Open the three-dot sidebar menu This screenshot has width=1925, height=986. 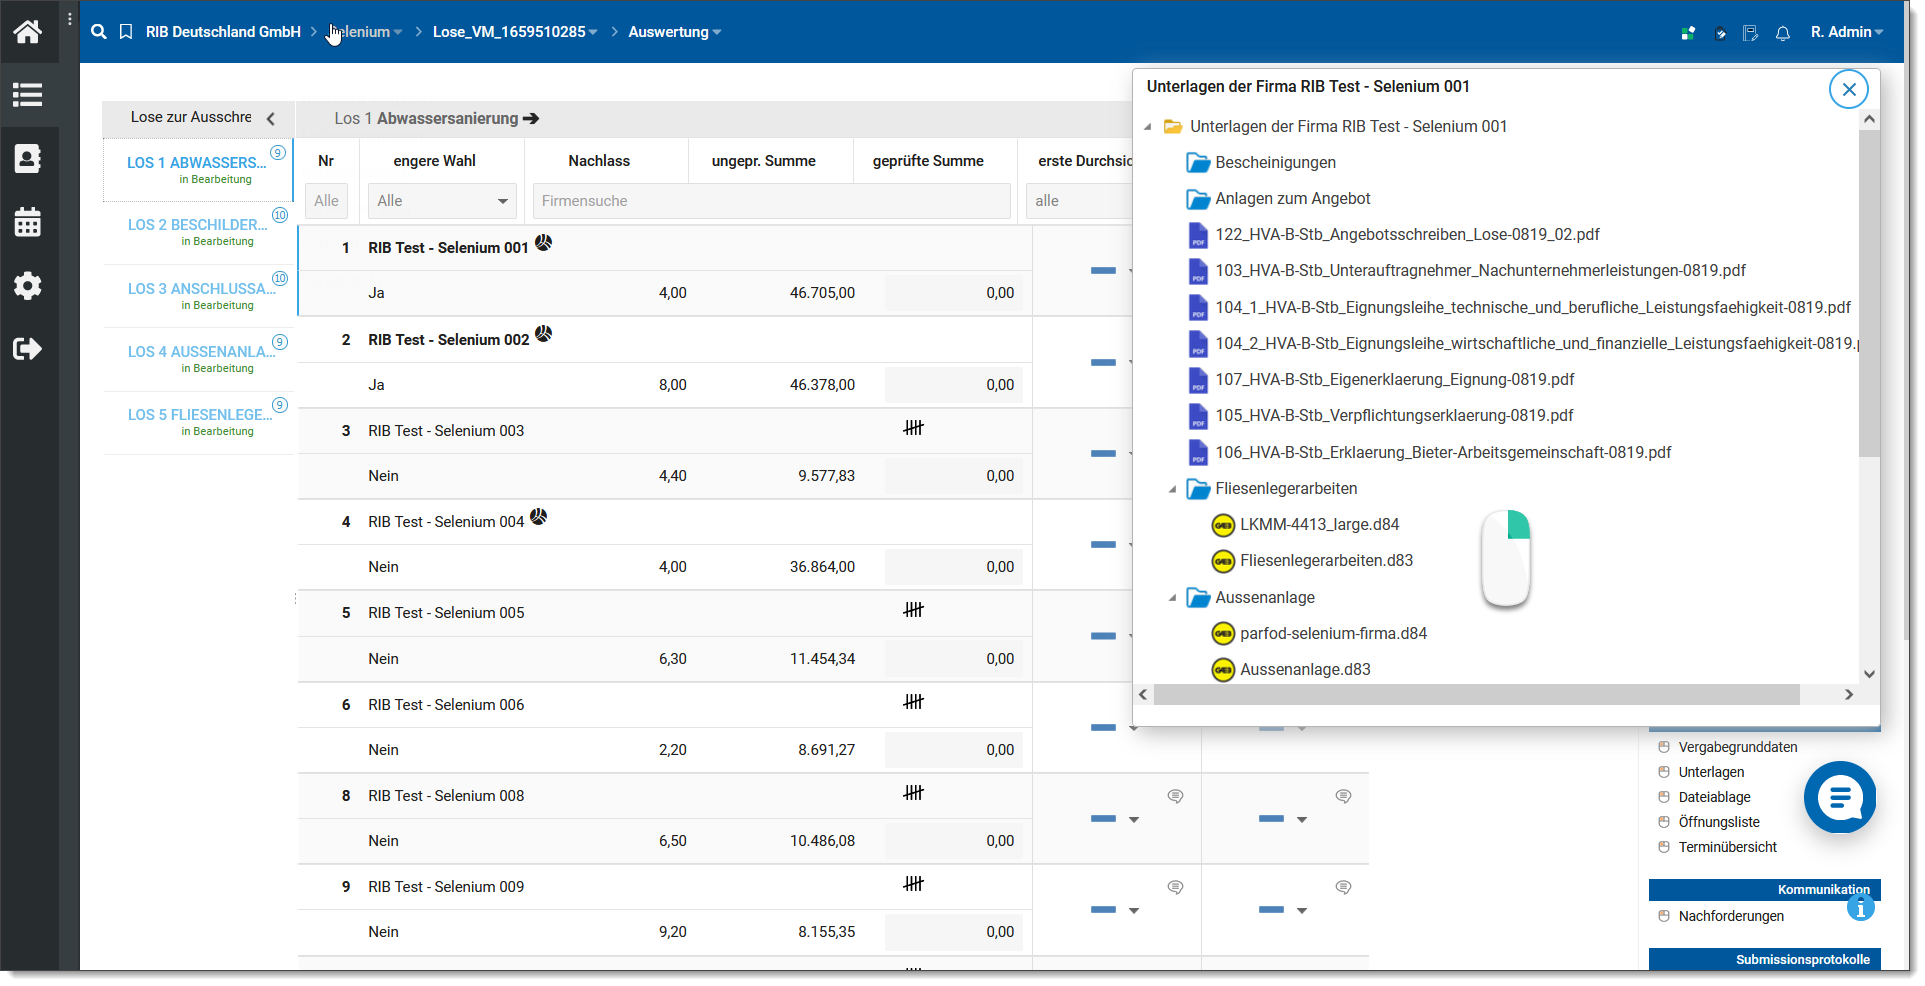click(69, 19)
